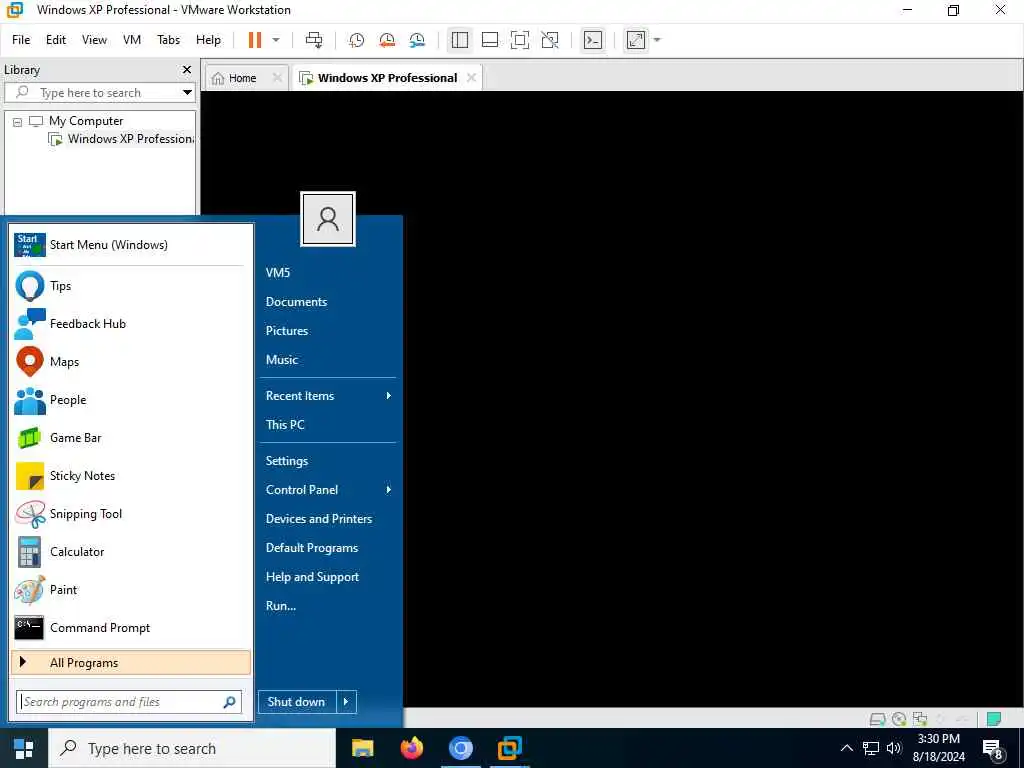This screenshot has height=768, width=1024.
Task: Show hidden system tray icons
Action: (x=846, y=748)
